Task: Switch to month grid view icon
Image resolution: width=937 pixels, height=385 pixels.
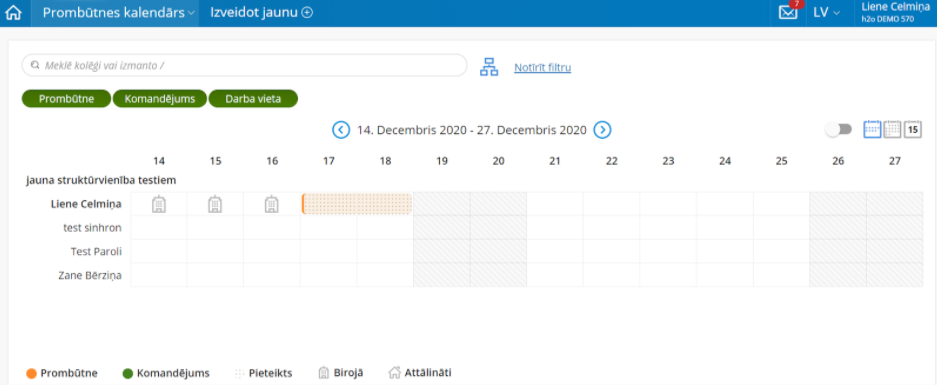Action: pos(892,129)
